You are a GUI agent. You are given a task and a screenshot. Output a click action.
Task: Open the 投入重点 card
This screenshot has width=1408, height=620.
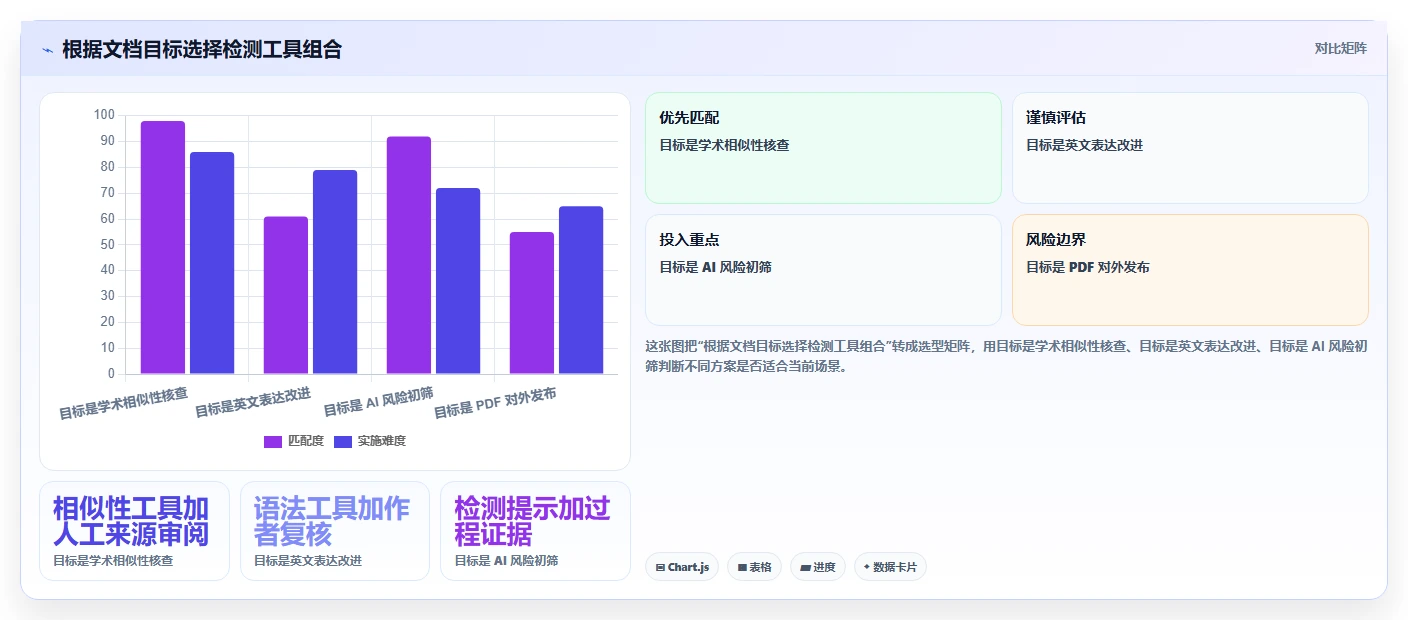coord(823,270)
